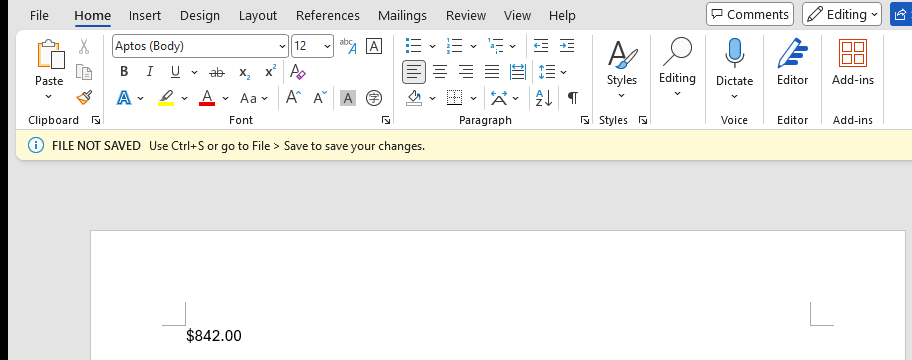The width and height of the screenshot is (912, 360).
Task: Toggle character shading
Action: pos(348,98)
